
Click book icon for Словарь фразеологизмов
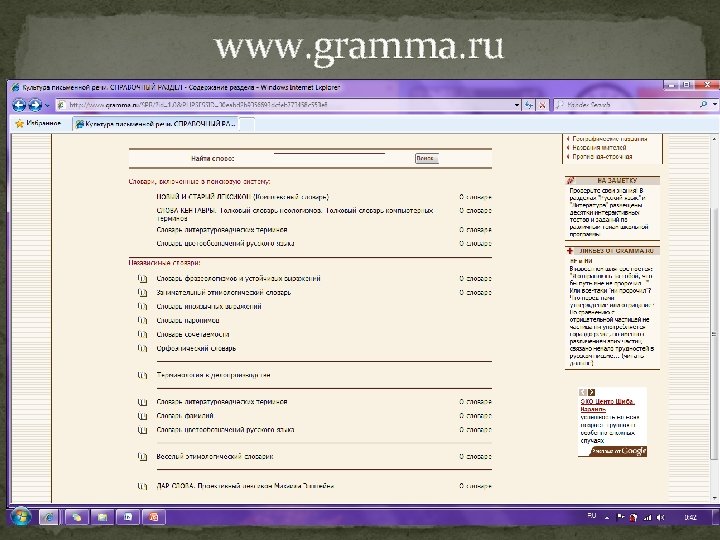[142, 279]
